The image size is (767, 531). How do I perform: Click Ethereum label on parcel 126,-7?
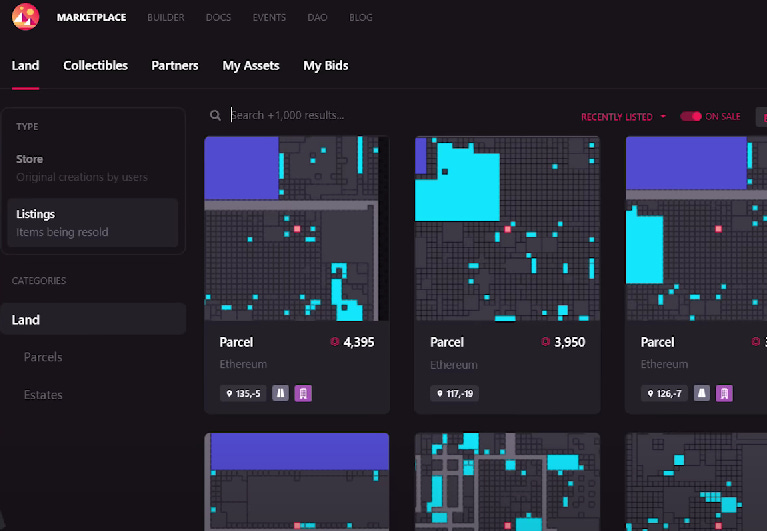[664, 364]
